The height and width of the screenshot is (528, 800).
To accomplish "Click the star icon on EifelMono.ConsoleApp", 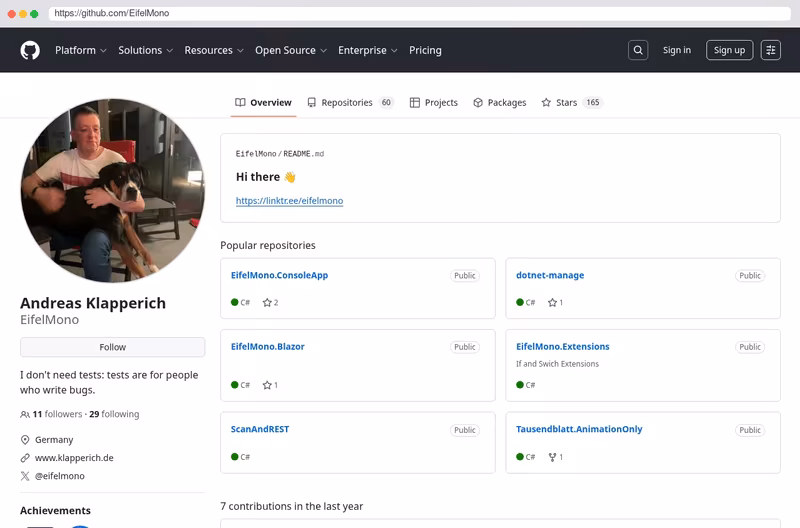I will [x=267, y=303].
